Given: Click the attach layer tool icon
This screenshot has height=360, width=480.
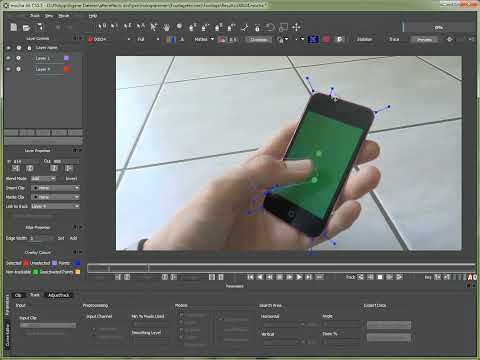Looking at the screenshot, I should tap(245, 28).
